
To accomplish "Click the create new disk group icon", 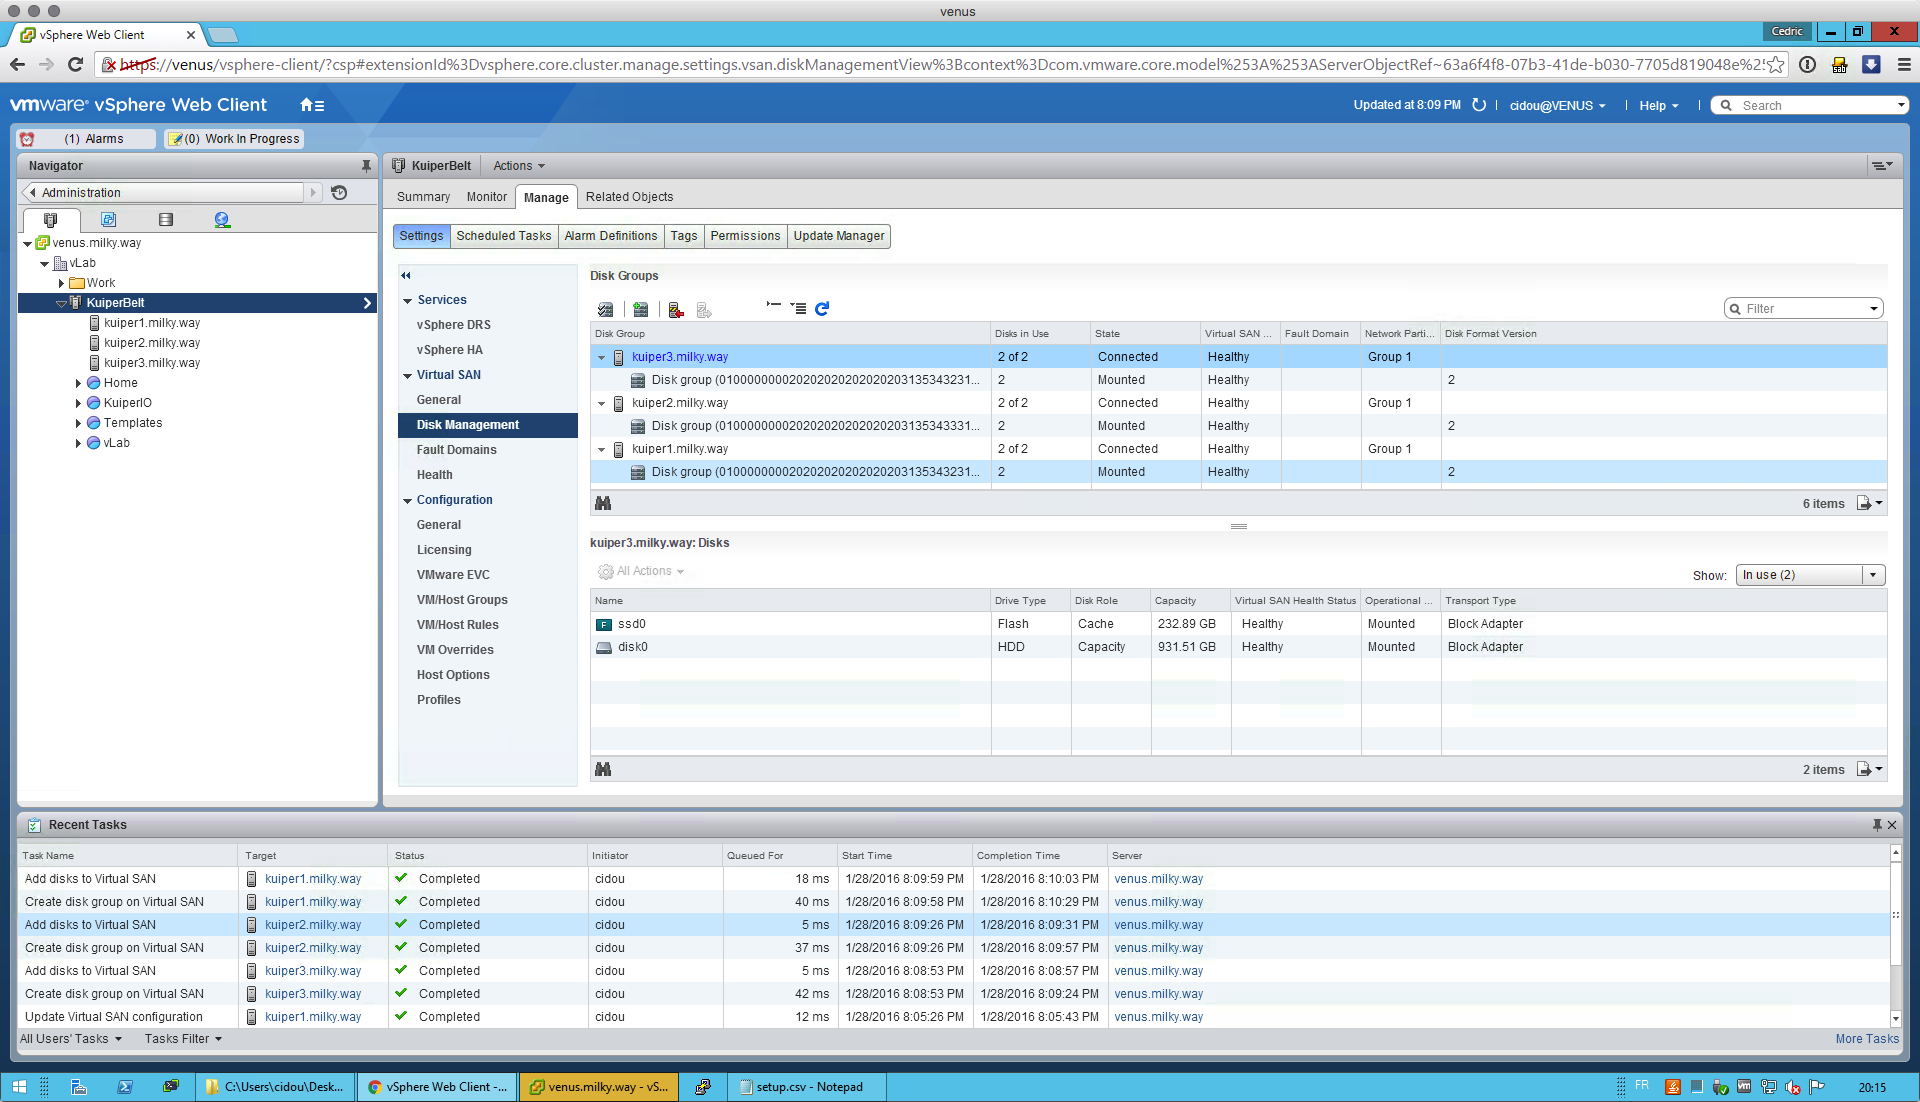I will click(640, 310).
